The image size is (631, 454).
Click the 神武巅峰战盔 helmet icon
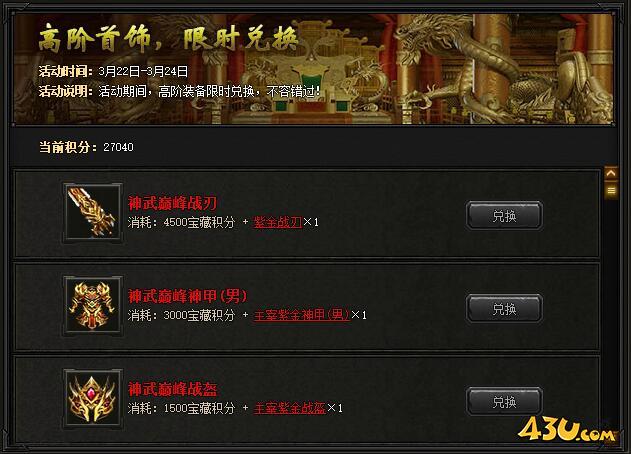pos(93,399)
